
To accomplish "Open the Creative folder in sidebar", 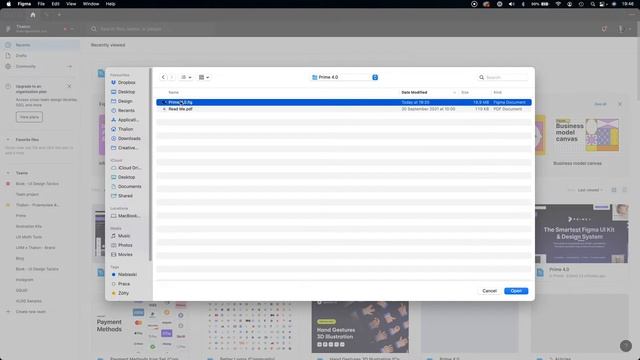I will coord(124,148).
